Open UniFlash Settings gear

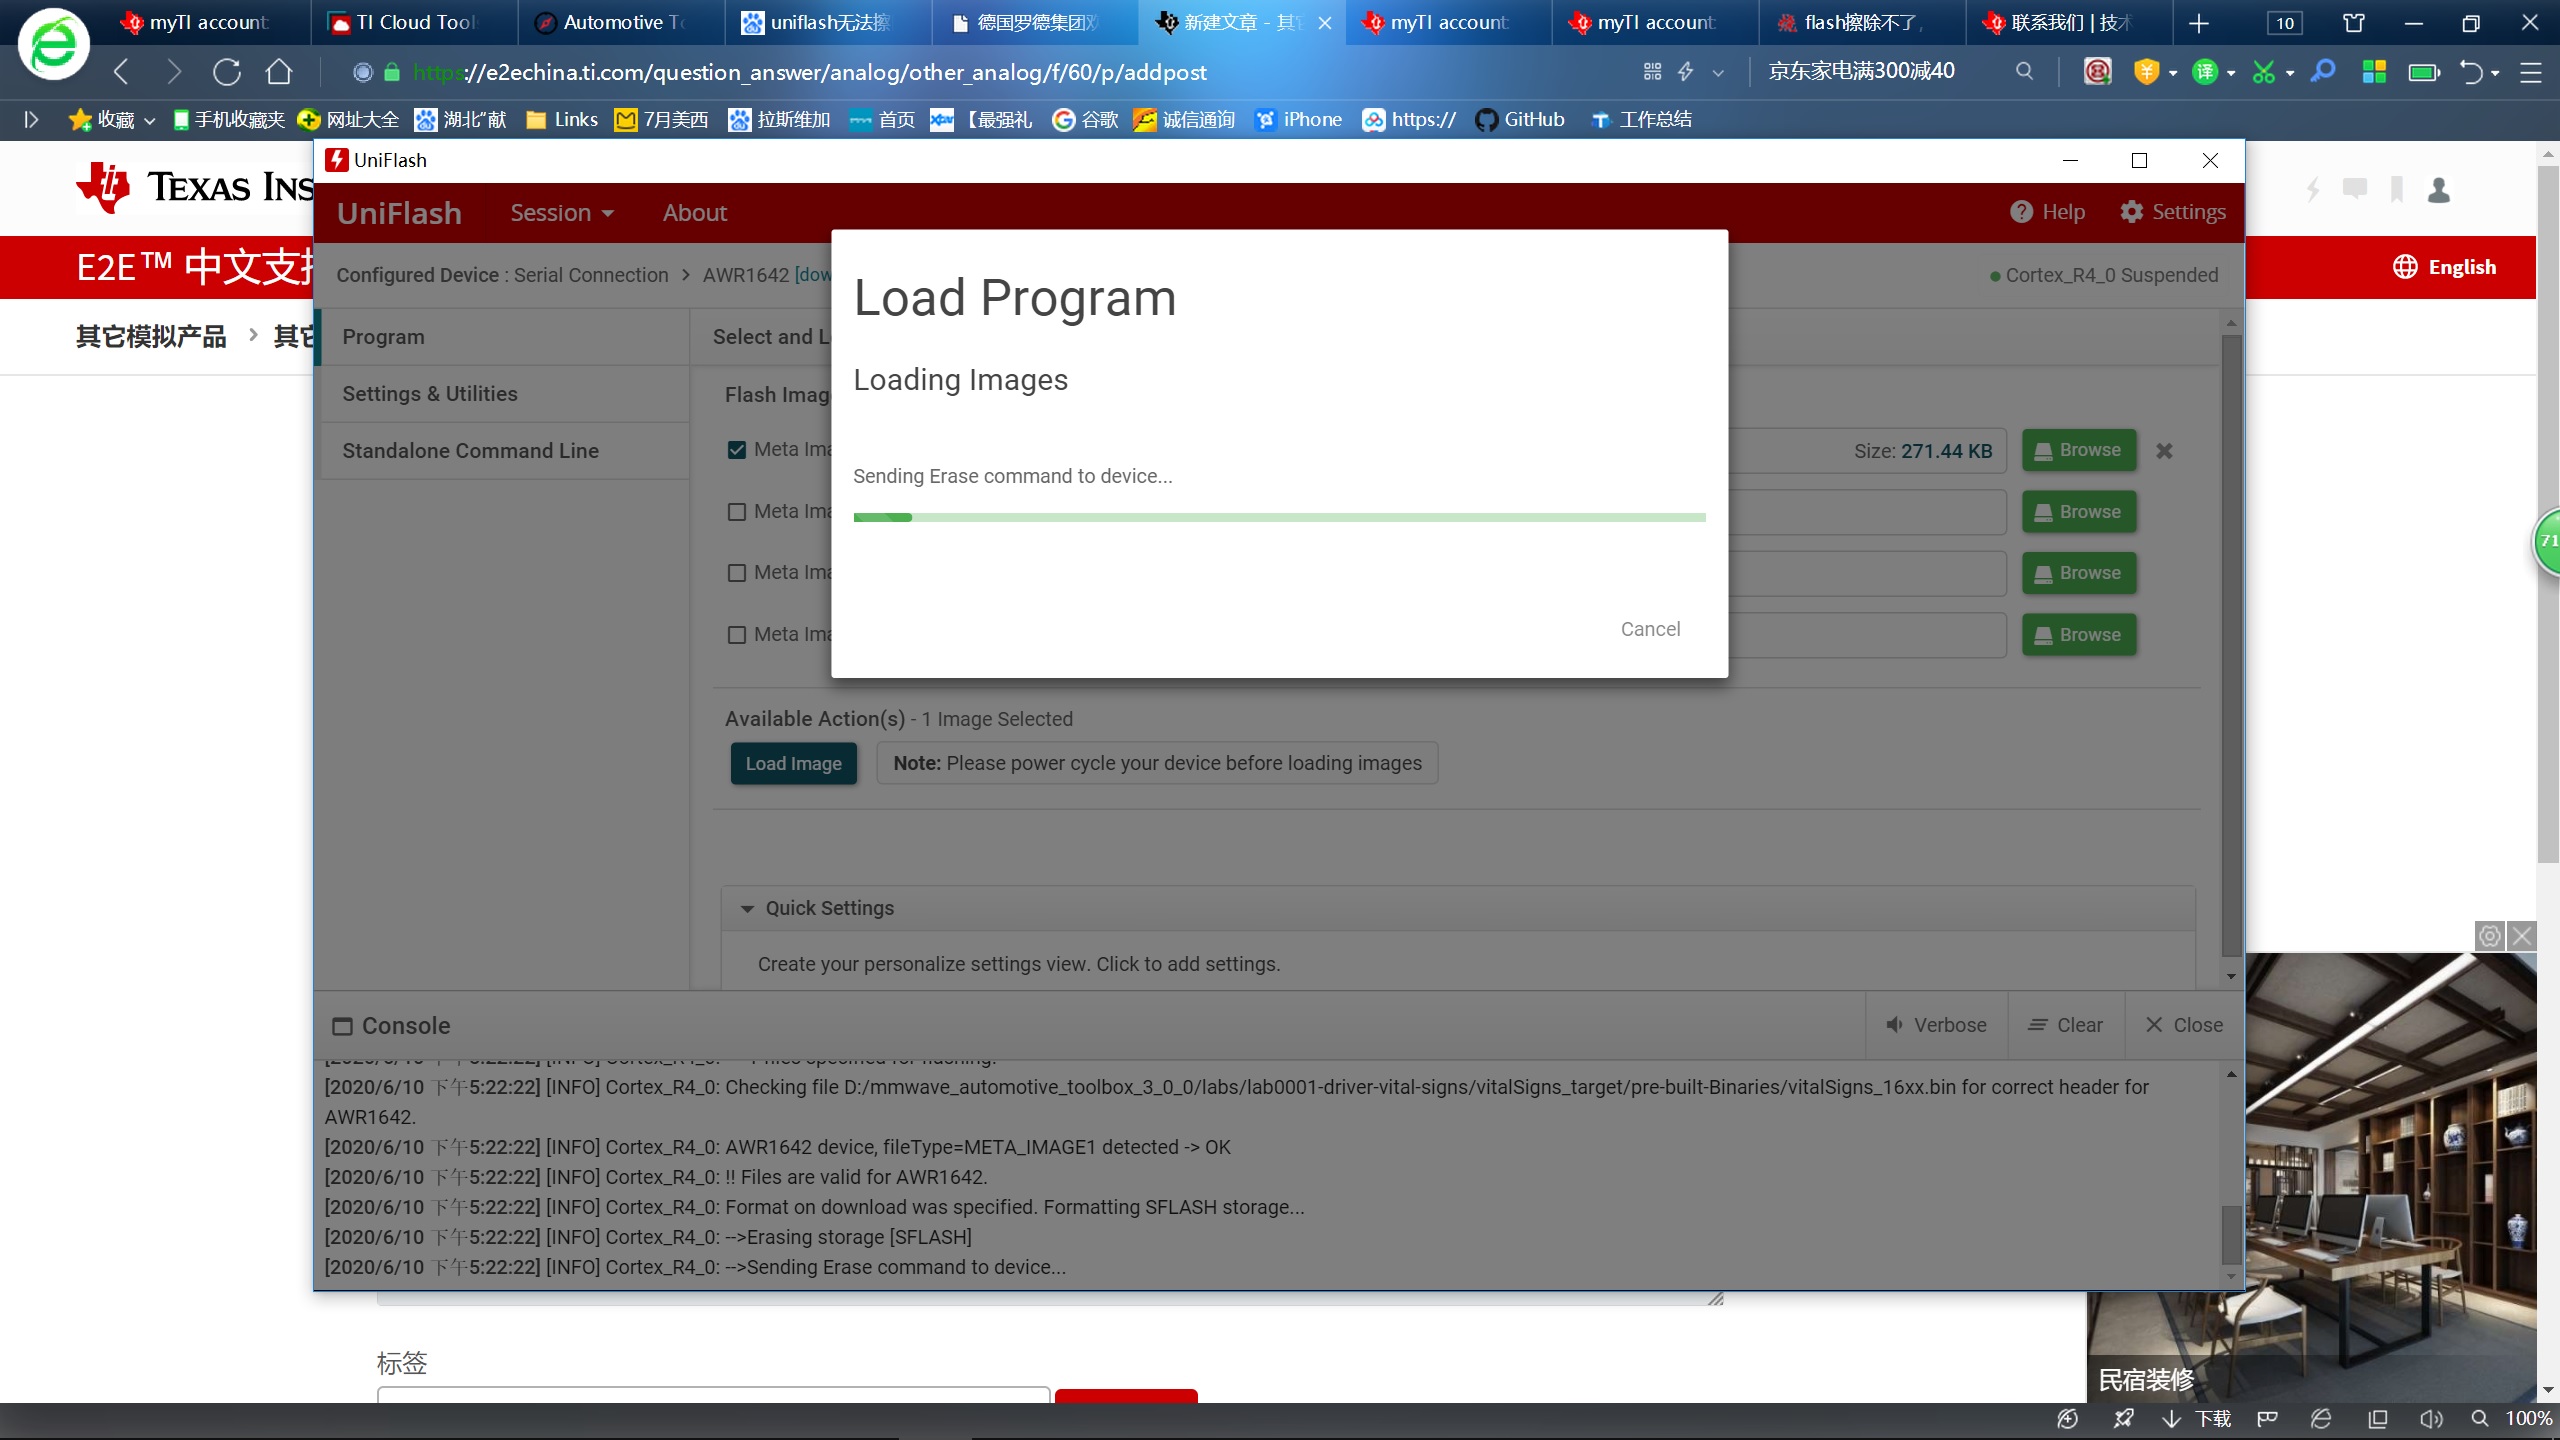coord(2172,212)
